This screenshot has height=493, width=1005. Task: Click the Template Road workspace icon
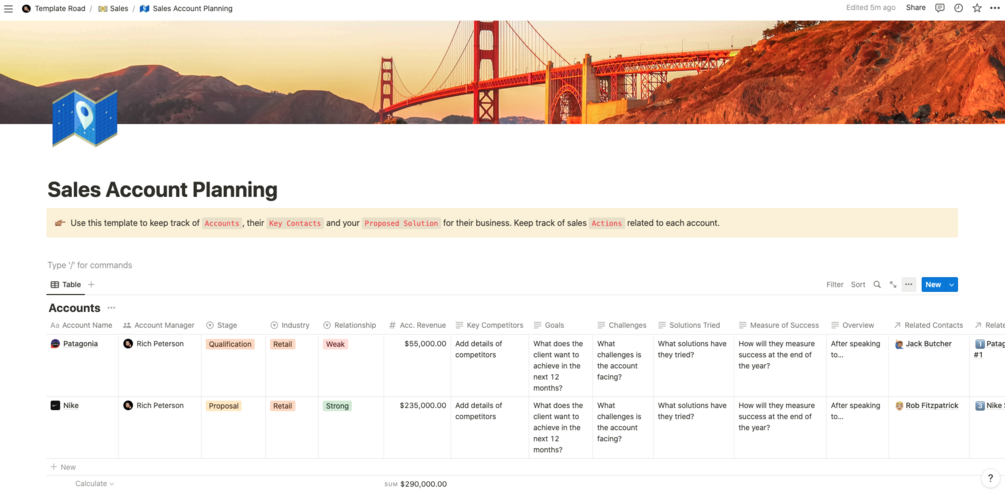pyautogui.click(x=26, y=9)
